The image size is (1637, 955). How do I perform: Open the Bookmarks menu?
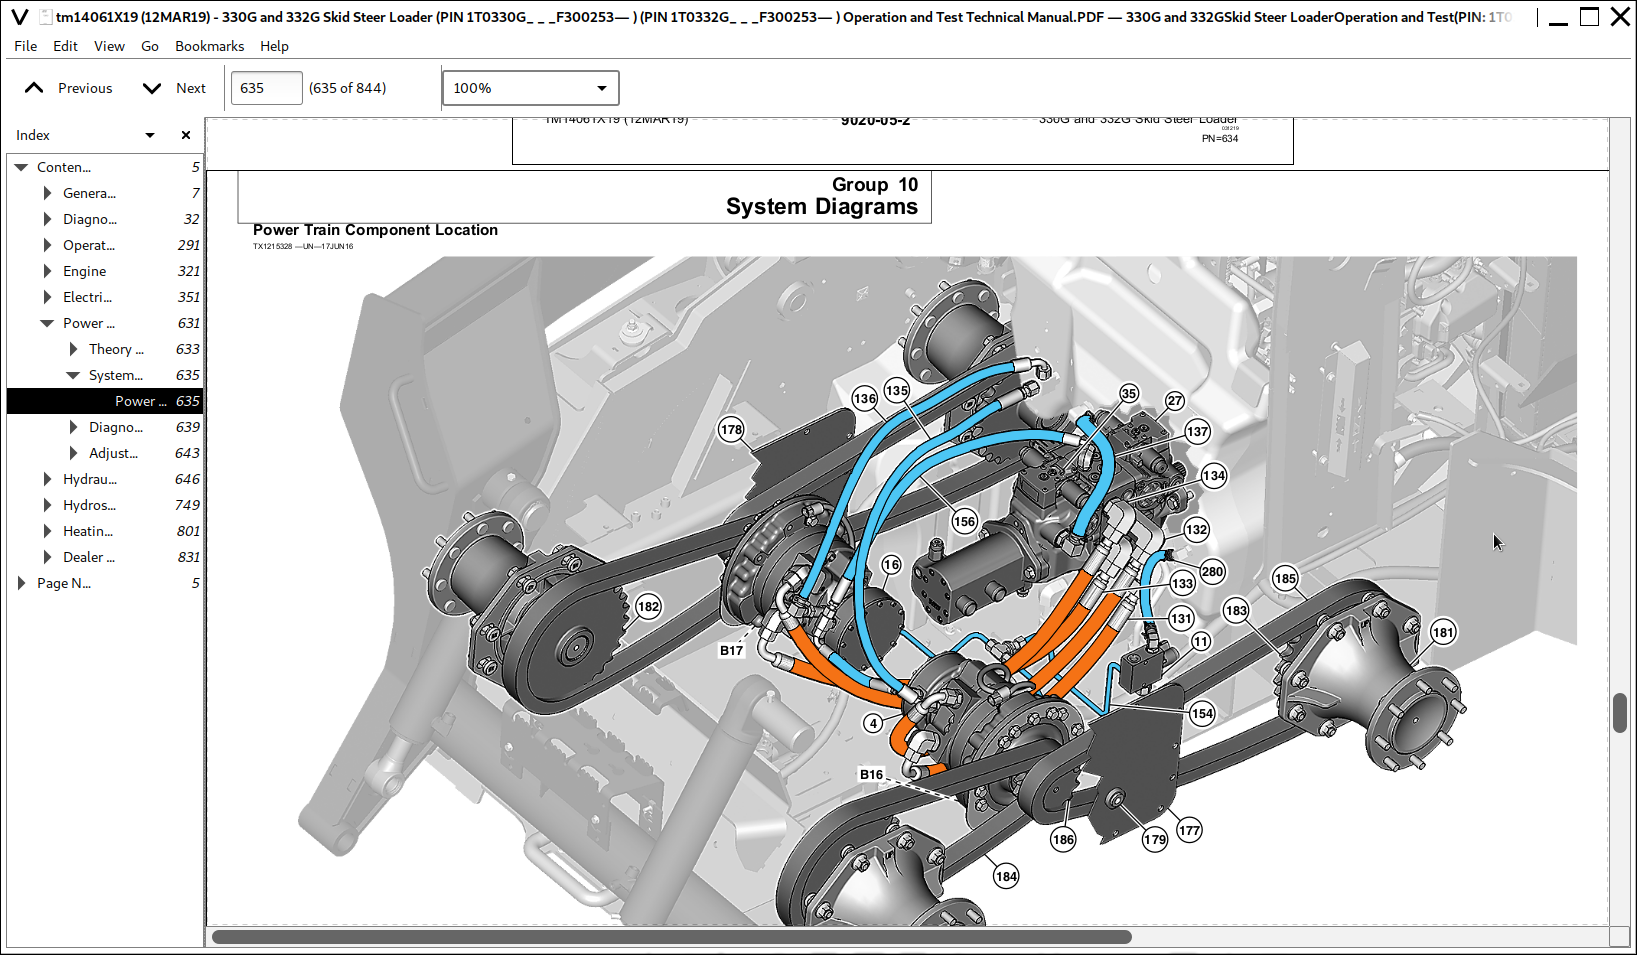pyautogui.click(x=209, y=46)
